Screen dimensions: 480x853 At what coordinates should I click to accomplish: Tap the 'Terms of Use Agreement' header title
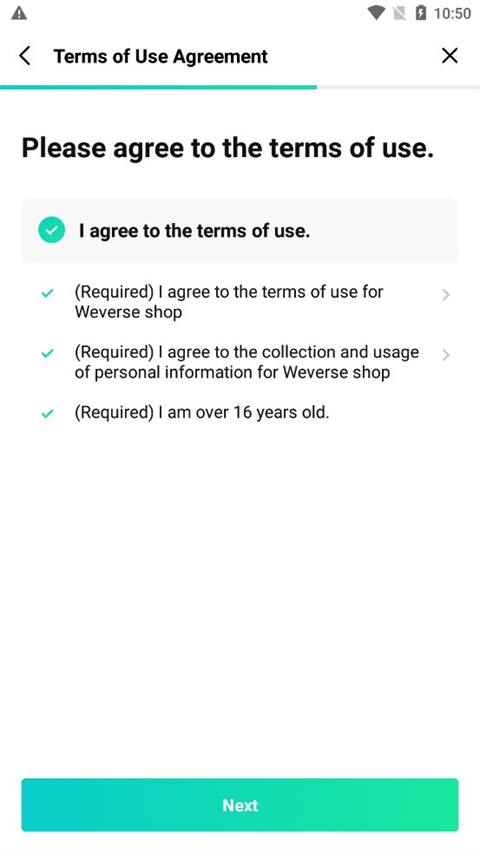point(161,56)
